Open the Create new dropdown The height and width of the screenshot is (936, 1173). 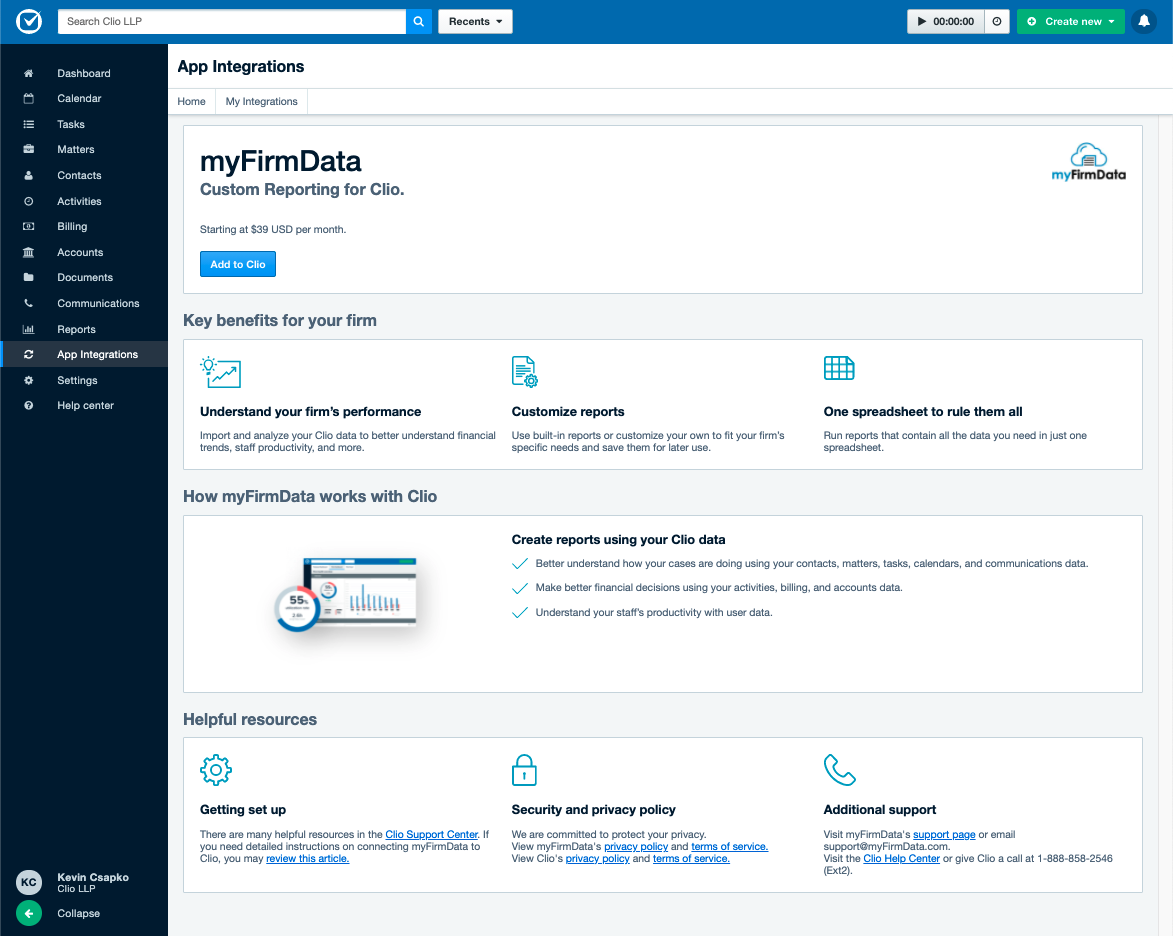[1071, 22]
